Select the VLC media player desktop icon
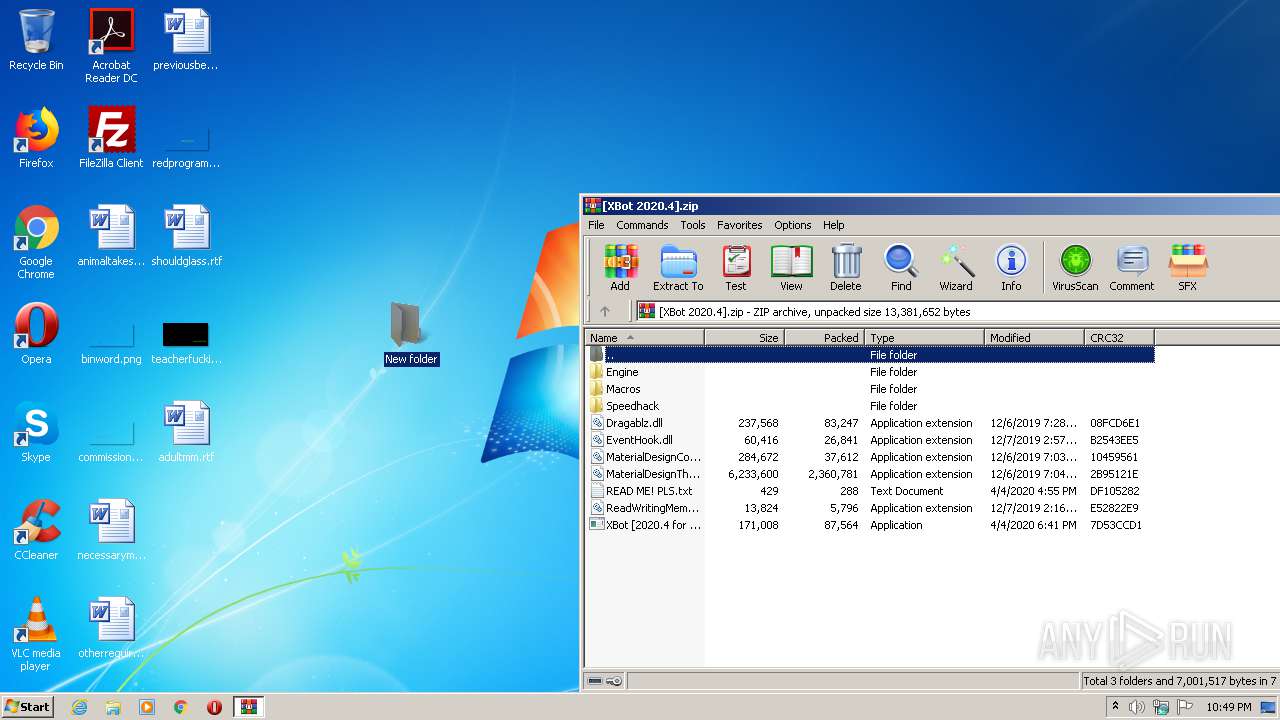 (x=36, y=634)
